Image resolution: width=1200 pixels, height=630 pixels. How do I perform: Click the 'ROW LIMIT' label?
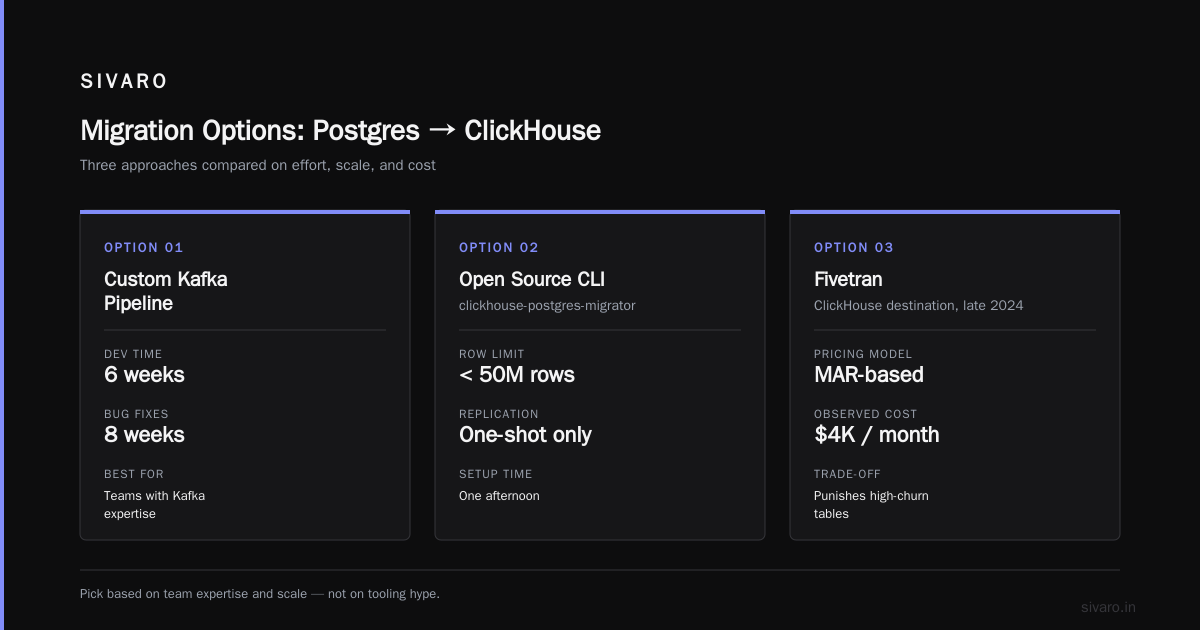point(492,354)
